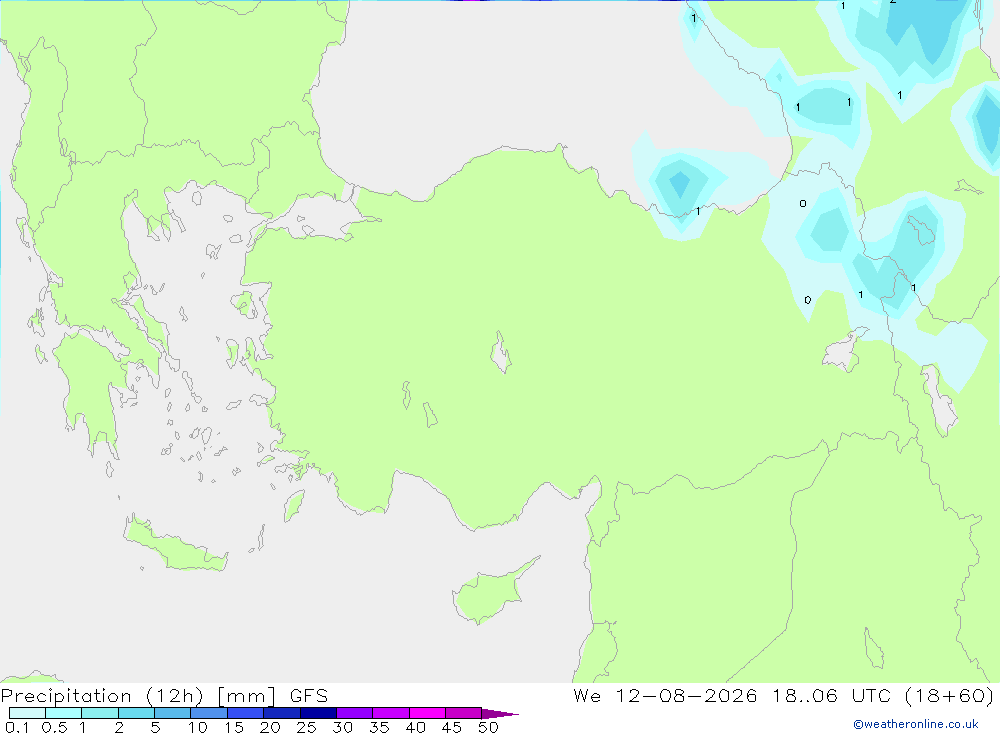Select the 5–10 mm light blue legend swatch
The width and height of the screenshot is (1000, 733).
[x=173, y=713]
